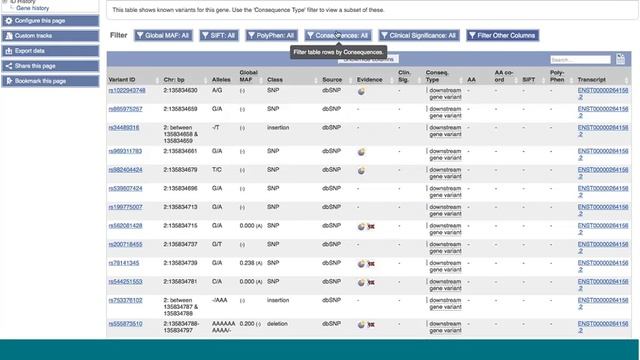
Task: Open variant link rs1022943748
Action: tap(127, 90)
